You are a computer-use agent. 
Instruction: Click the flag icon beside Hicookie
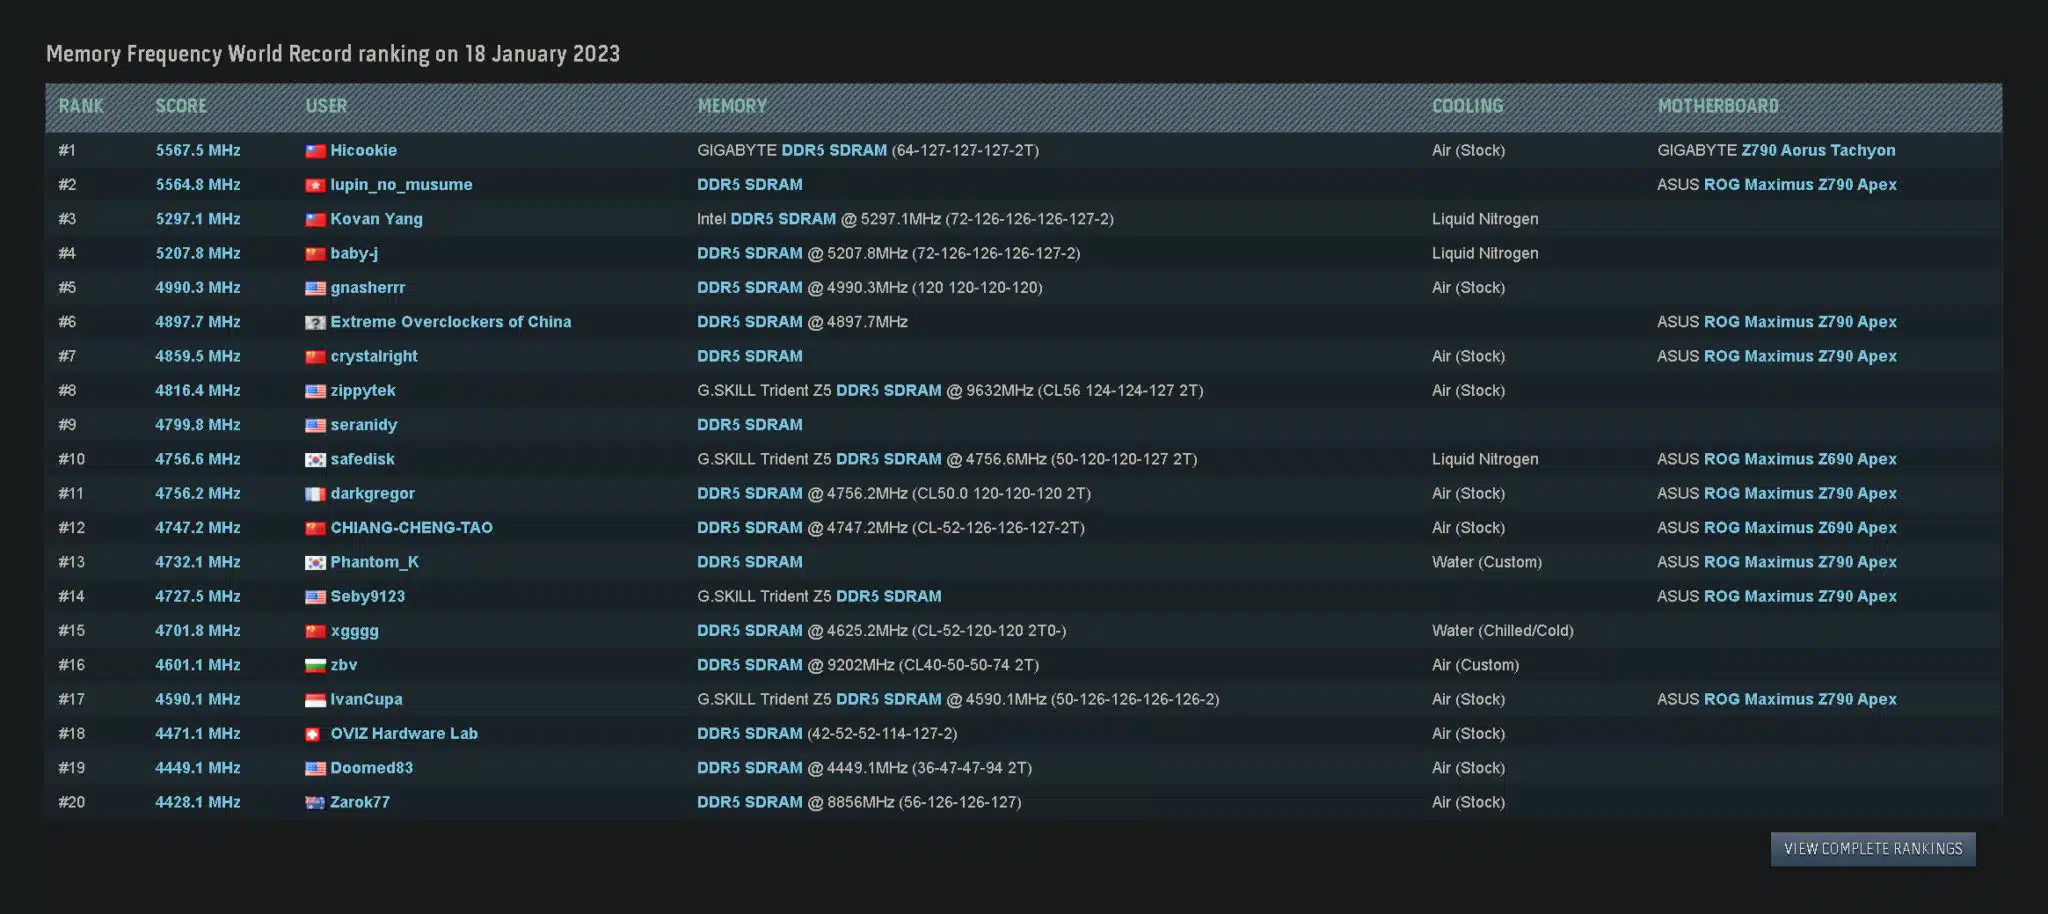[x=315, y=151]
